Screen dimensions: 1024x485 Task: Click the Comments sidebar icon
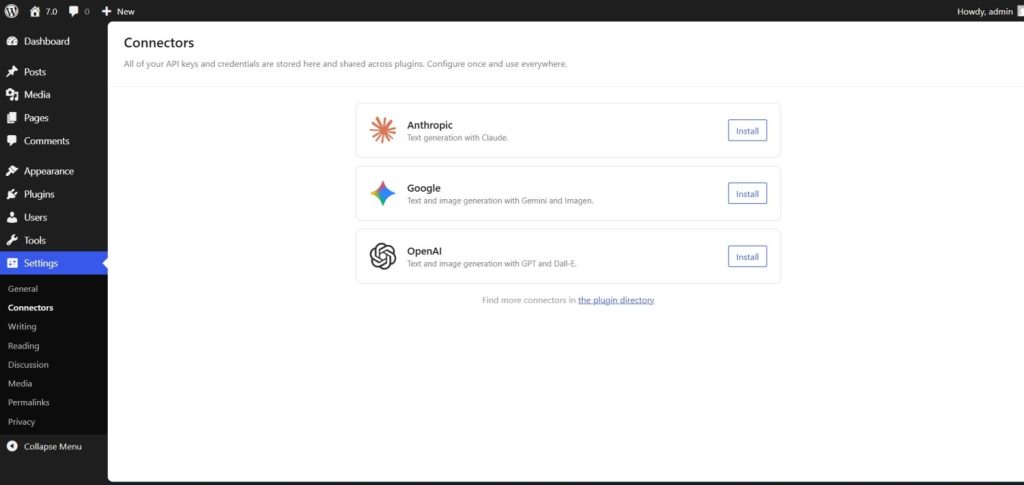tap(12, 141)
